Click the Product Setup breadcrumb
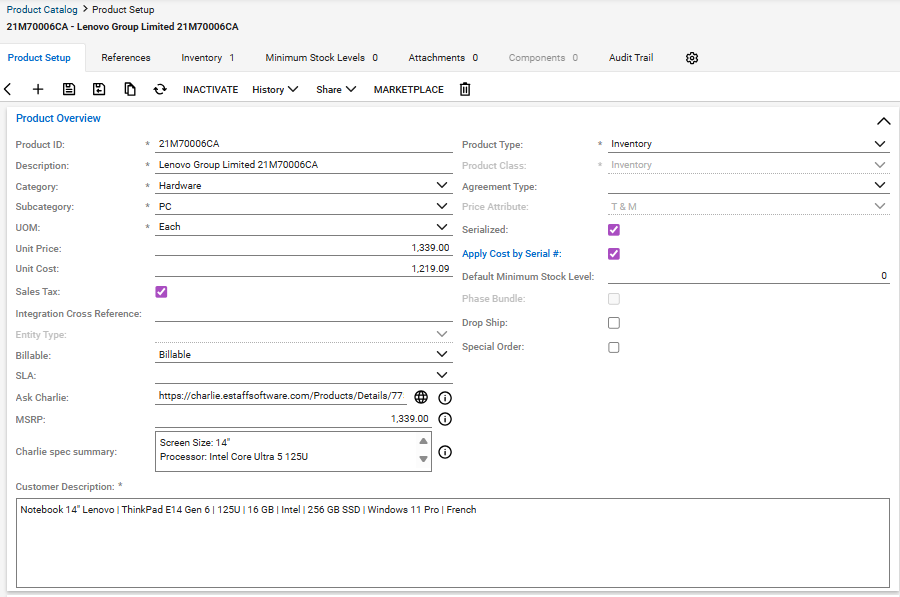 coord(123,10)
